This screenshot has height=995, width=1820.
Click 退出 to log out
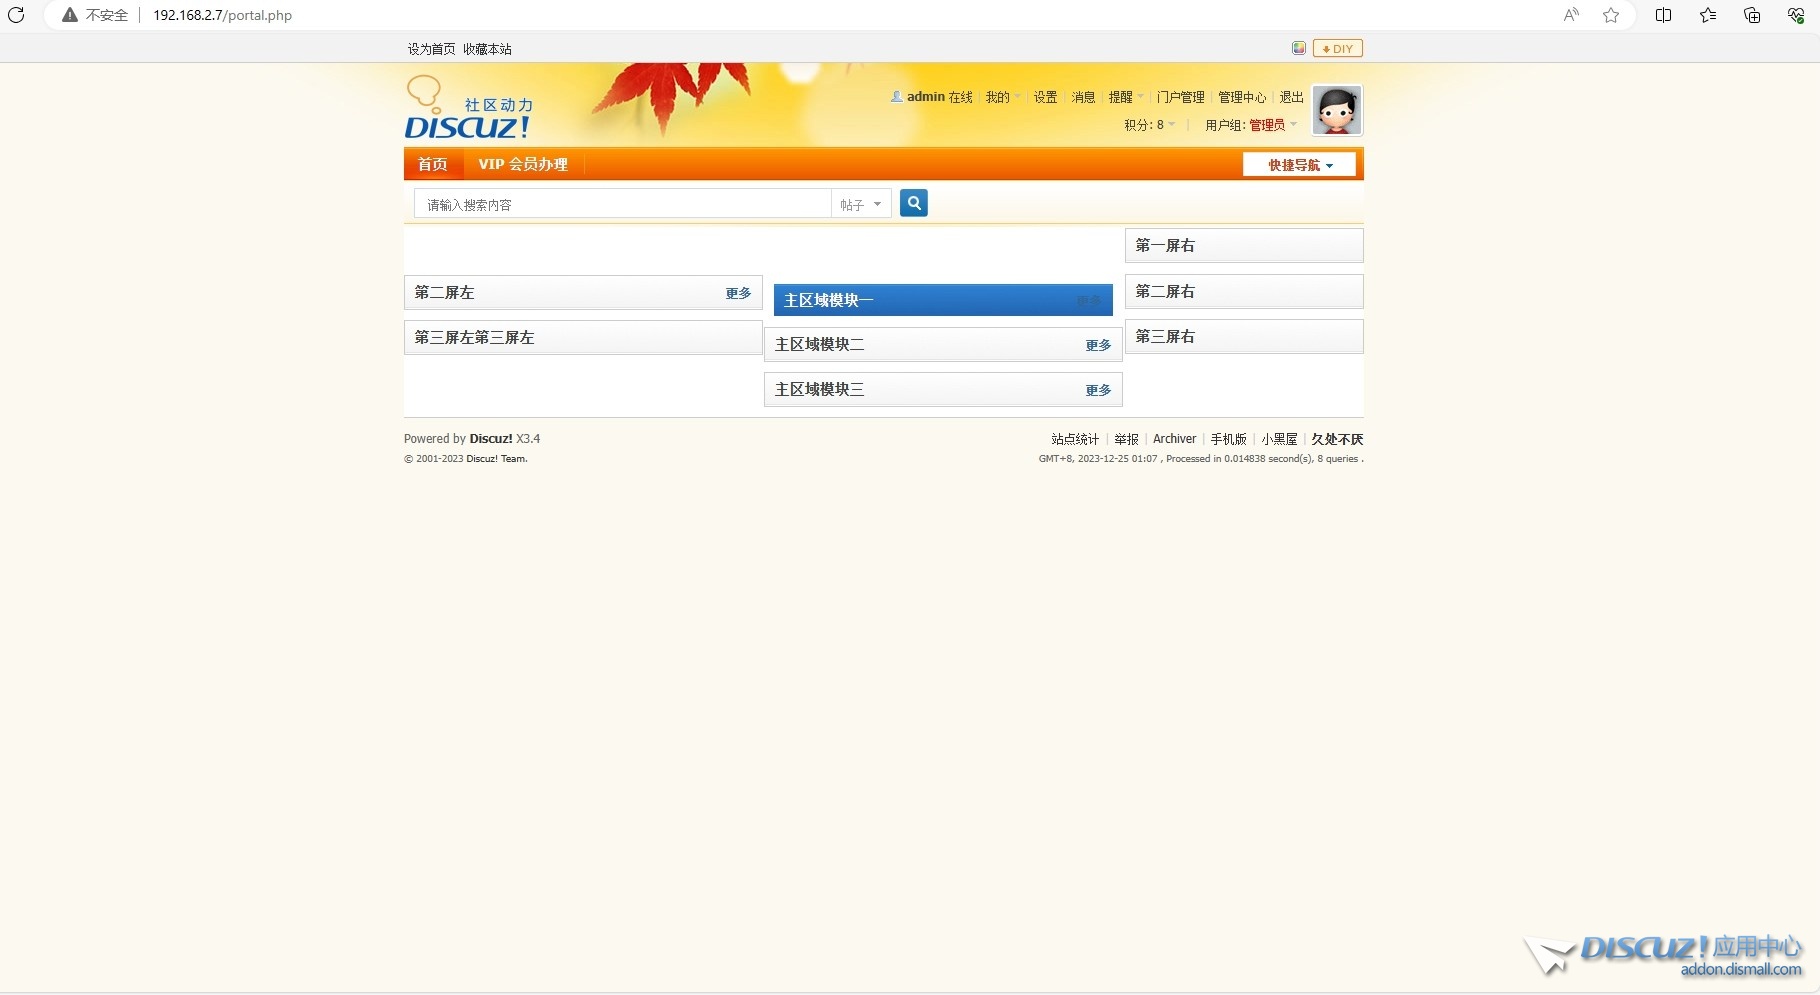click(1291, 97)
